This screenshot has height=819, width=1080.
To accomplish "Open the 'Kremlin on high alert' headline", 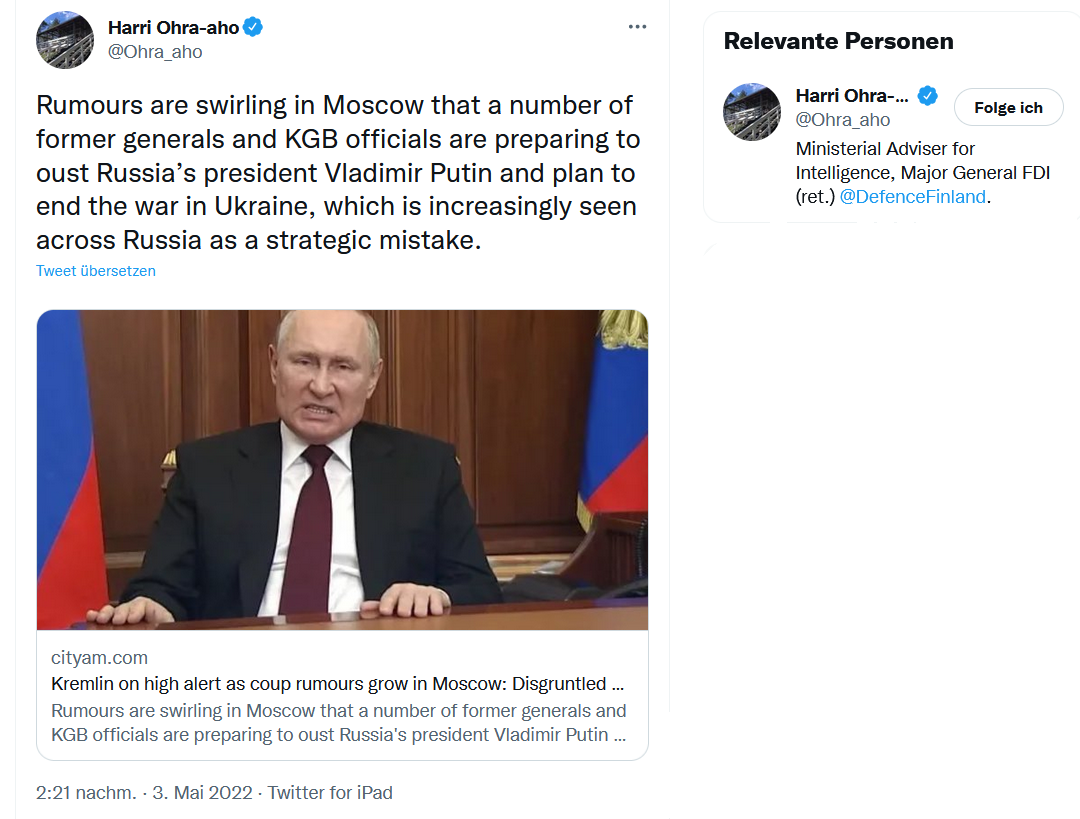I will tap(338, 684).
